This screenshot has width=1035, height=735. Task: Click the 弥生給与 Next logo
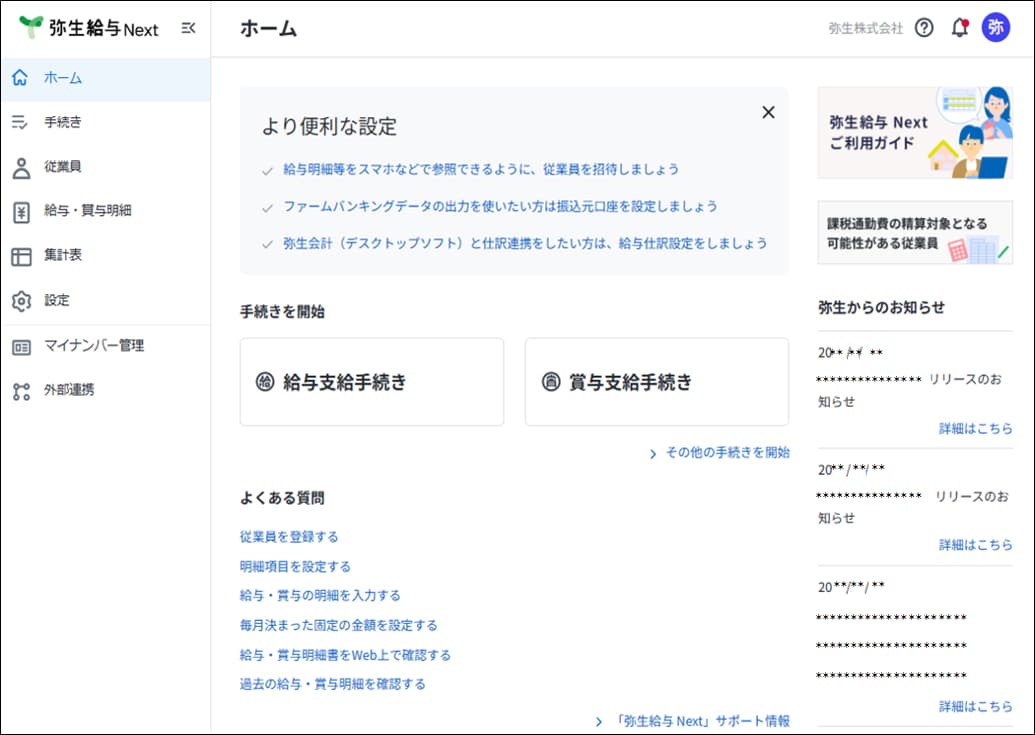[x=90, y=28]
